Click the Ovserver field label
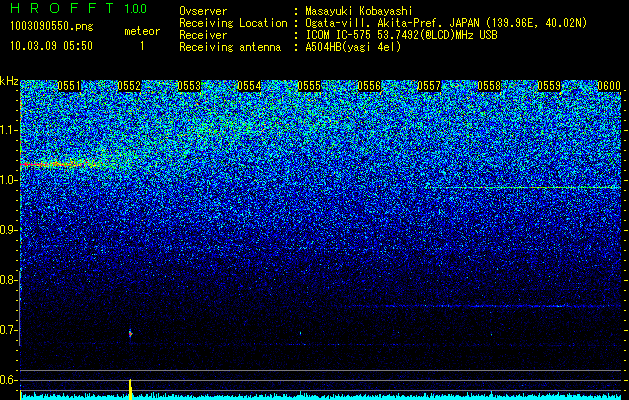The image size is (629, 400). tap(203, 11)
